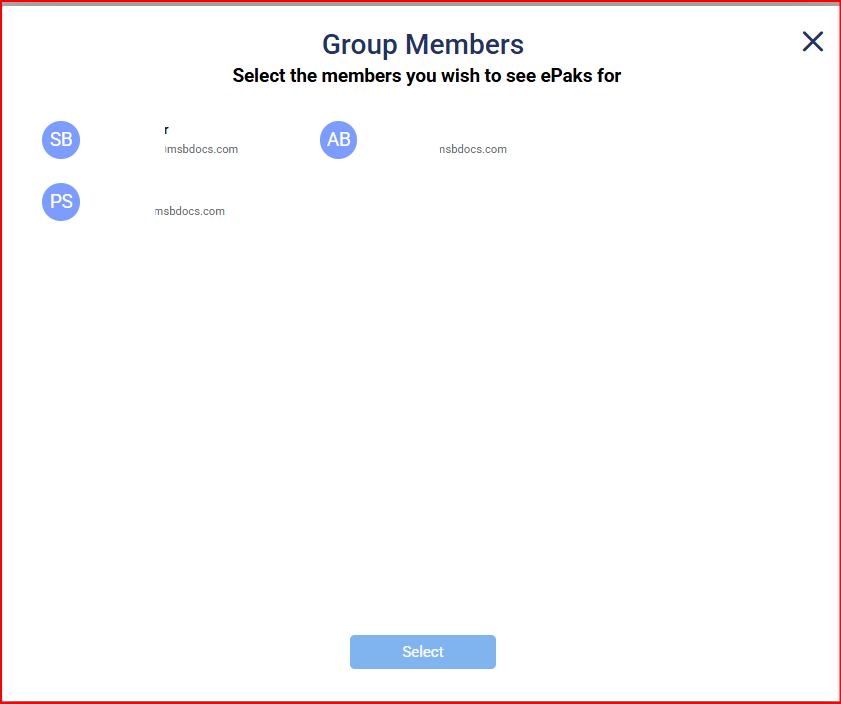Click the email address beside SB avatar
The height and width of the screenshot is (704, 841).
tap(200, 150)
